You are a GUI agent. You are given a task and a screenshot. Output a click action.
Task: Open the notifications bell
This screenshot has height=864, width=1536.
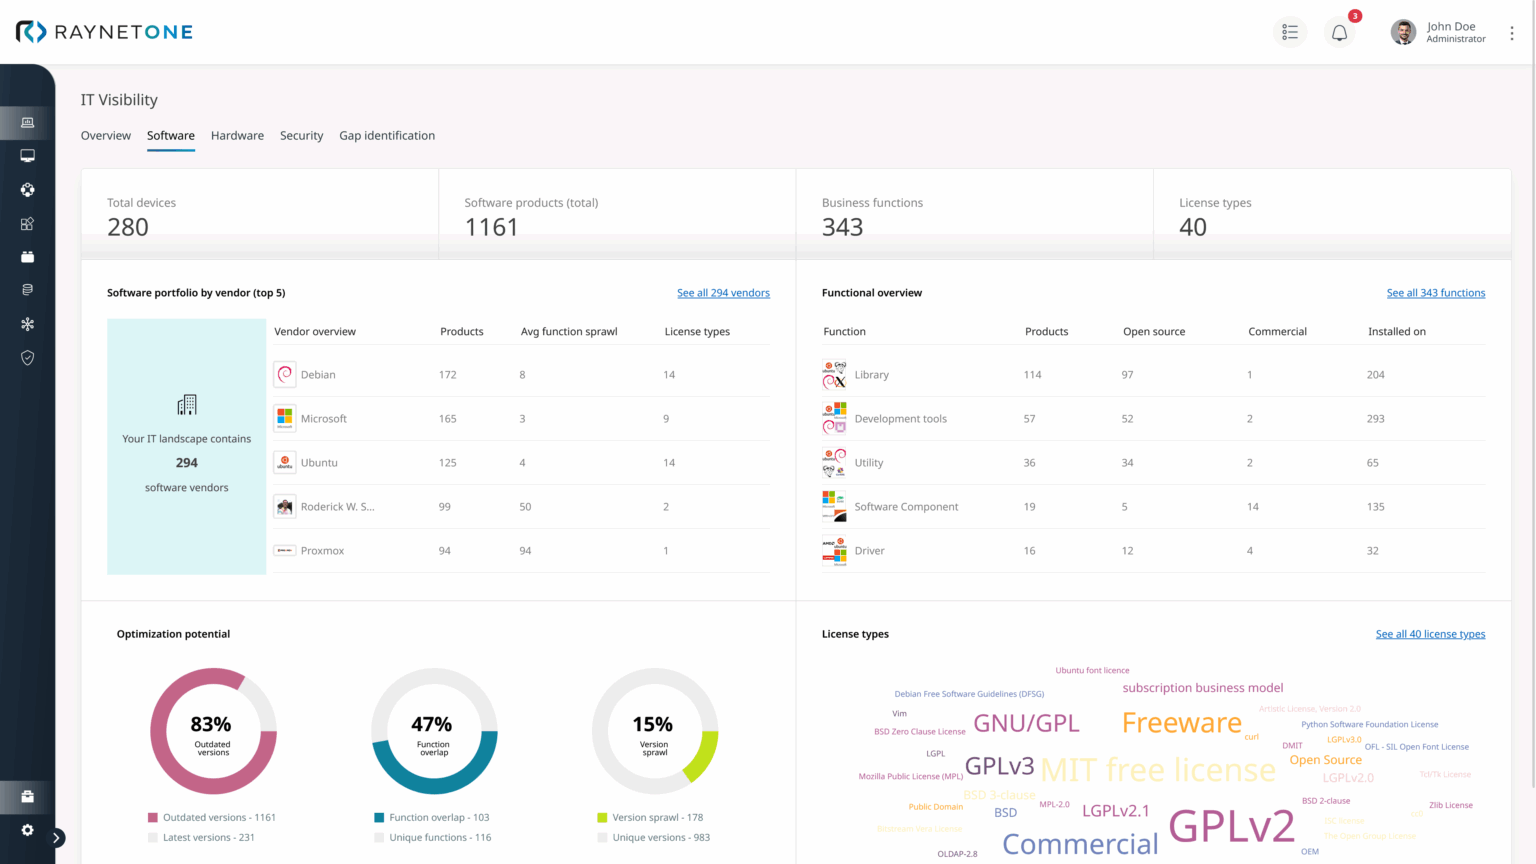click(x=1339, y=32)
